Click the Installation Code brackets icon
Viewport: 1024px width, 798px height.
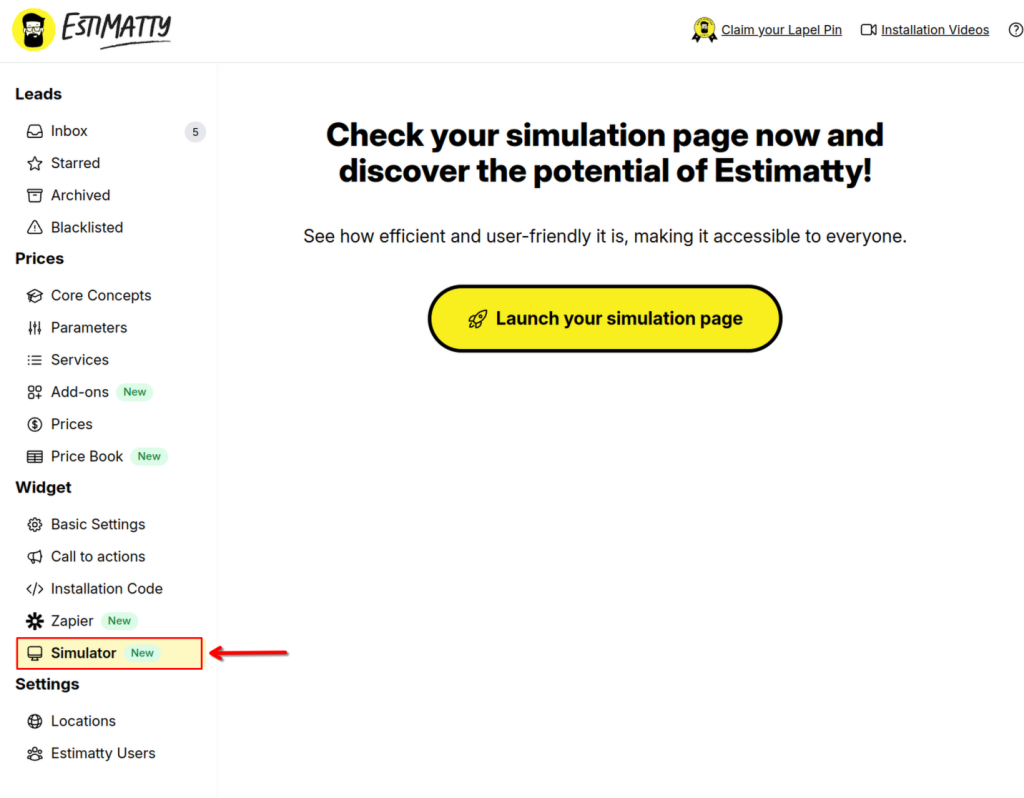(x=35, y=589)
